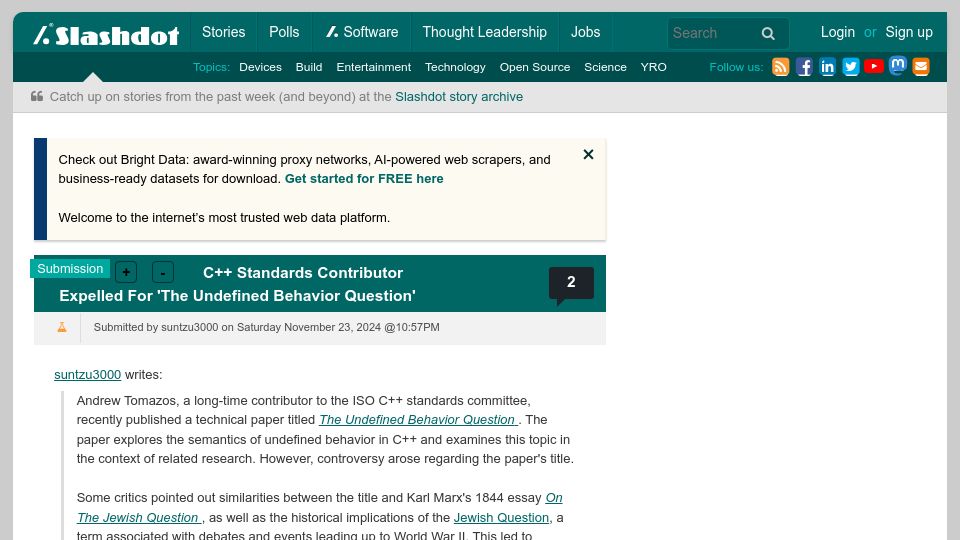Close the Bright Data banner
The width and height of the screenshot is (960, 540).
pos(588,154)
